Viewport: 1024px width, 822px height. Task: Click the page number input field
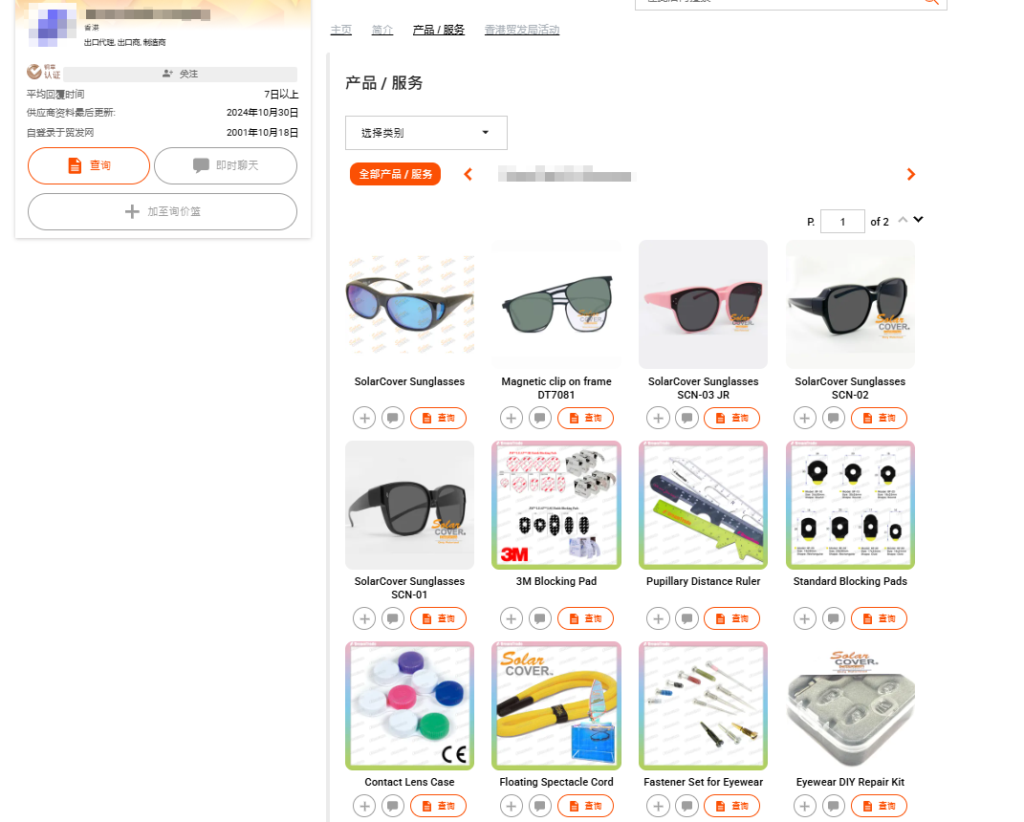coord(842,222)
